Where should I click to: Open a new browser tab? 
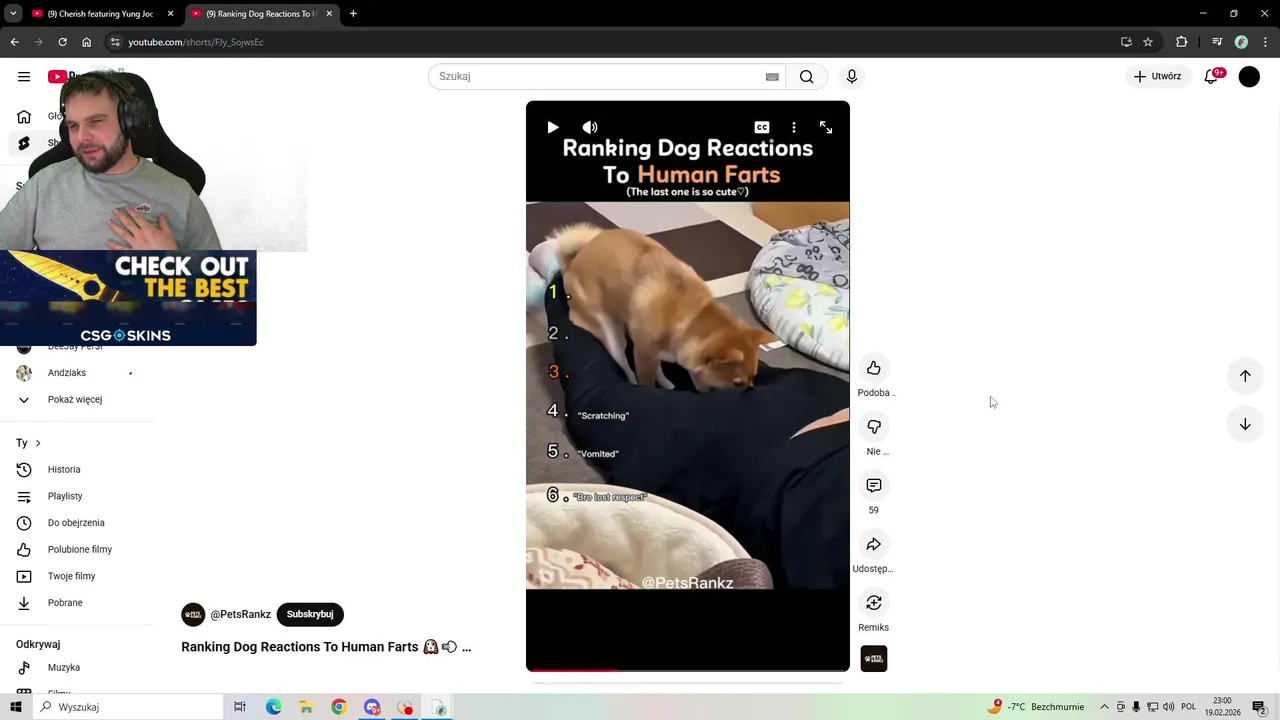pyautogui.click(x=353, y=14)
